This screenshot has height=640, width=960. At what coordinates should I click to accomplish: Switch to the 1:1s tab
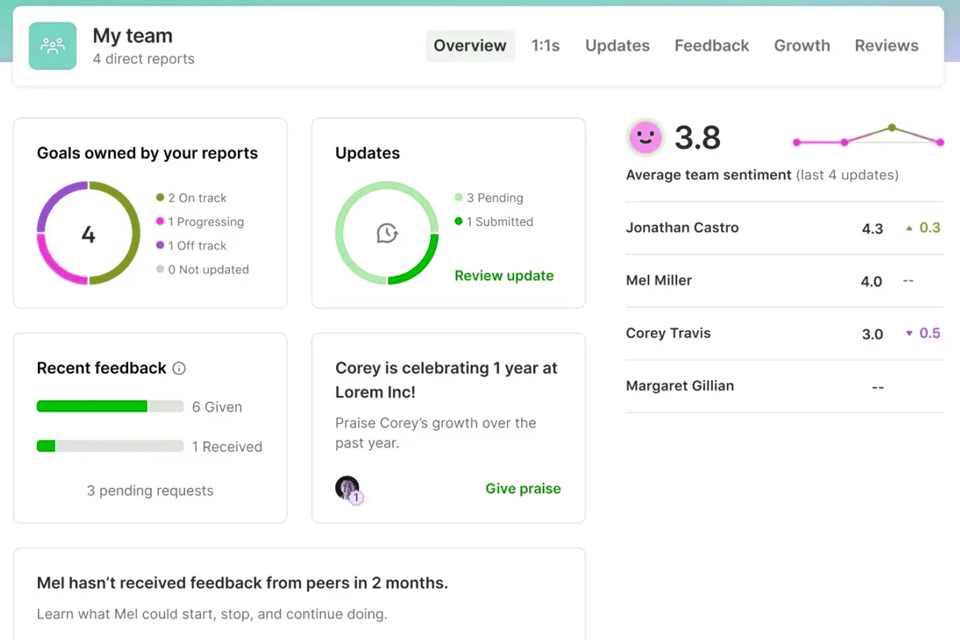pyautogui.click(x=546, y=46)
